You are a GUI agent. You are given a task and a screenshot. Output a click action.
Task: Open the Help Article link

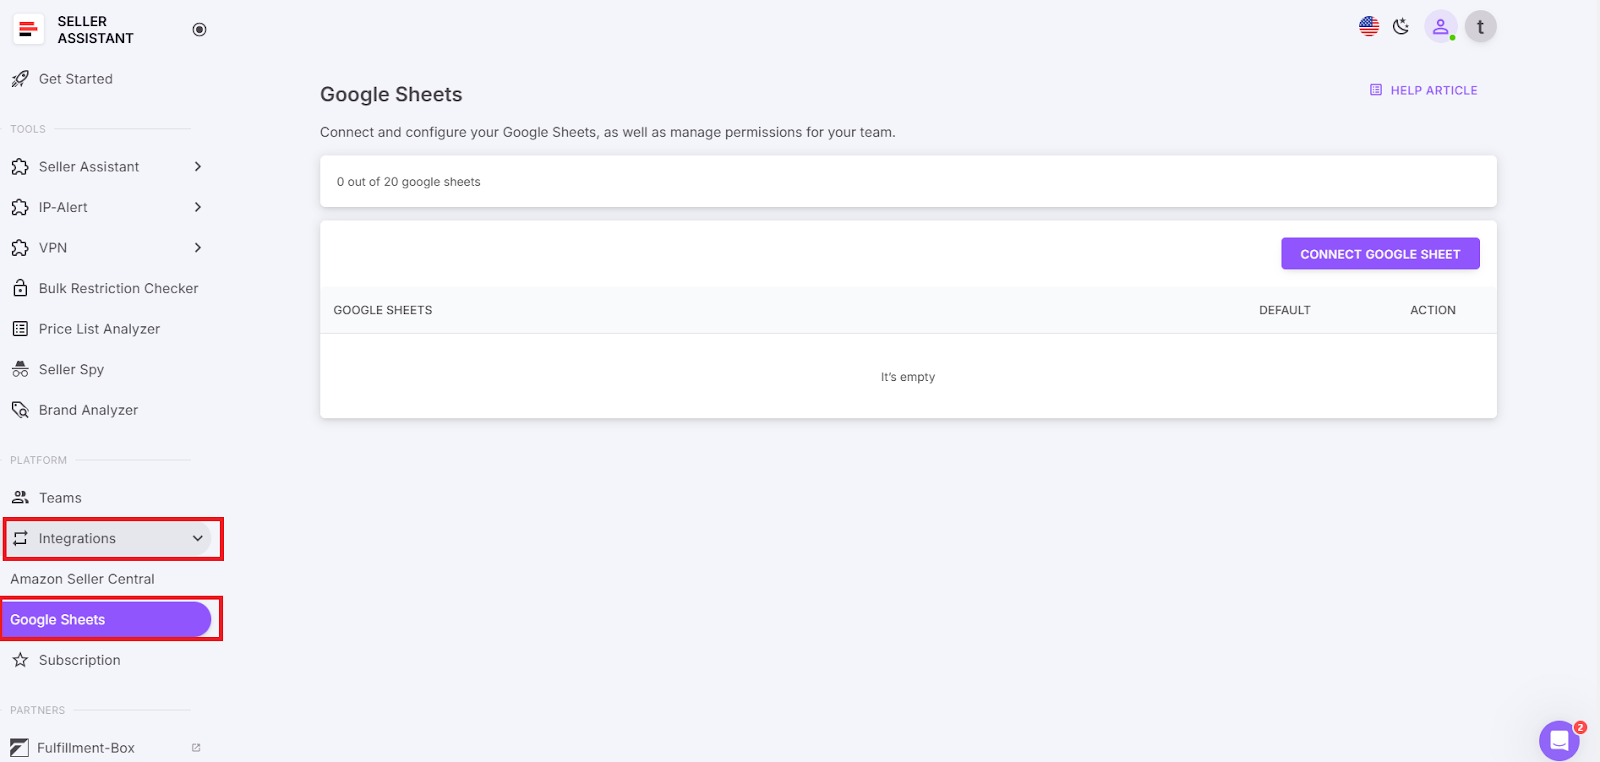point(1423,90)
